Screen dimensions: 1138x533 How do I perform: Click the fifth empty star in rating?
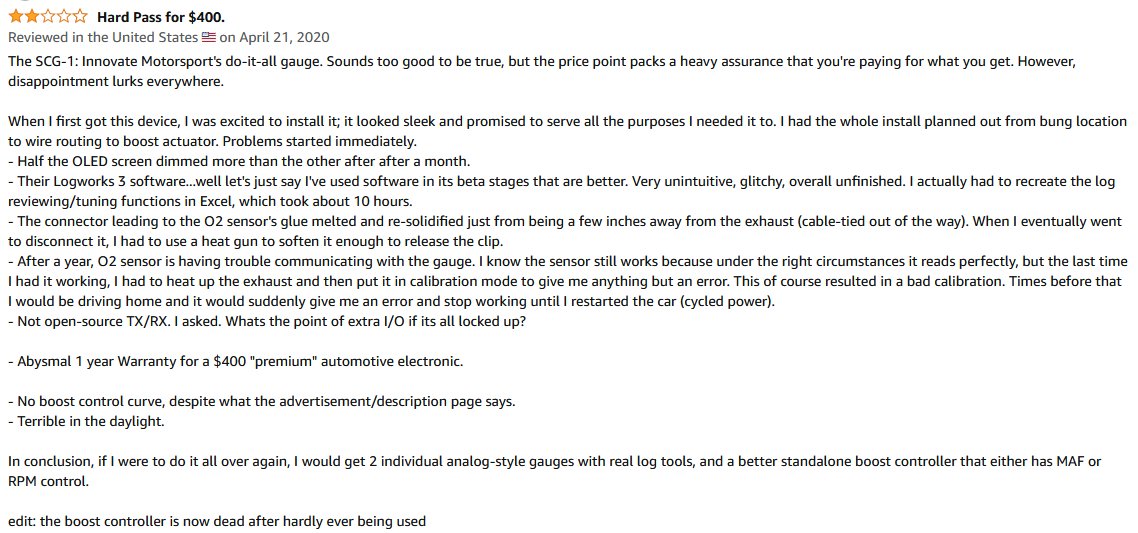point(79,16)
